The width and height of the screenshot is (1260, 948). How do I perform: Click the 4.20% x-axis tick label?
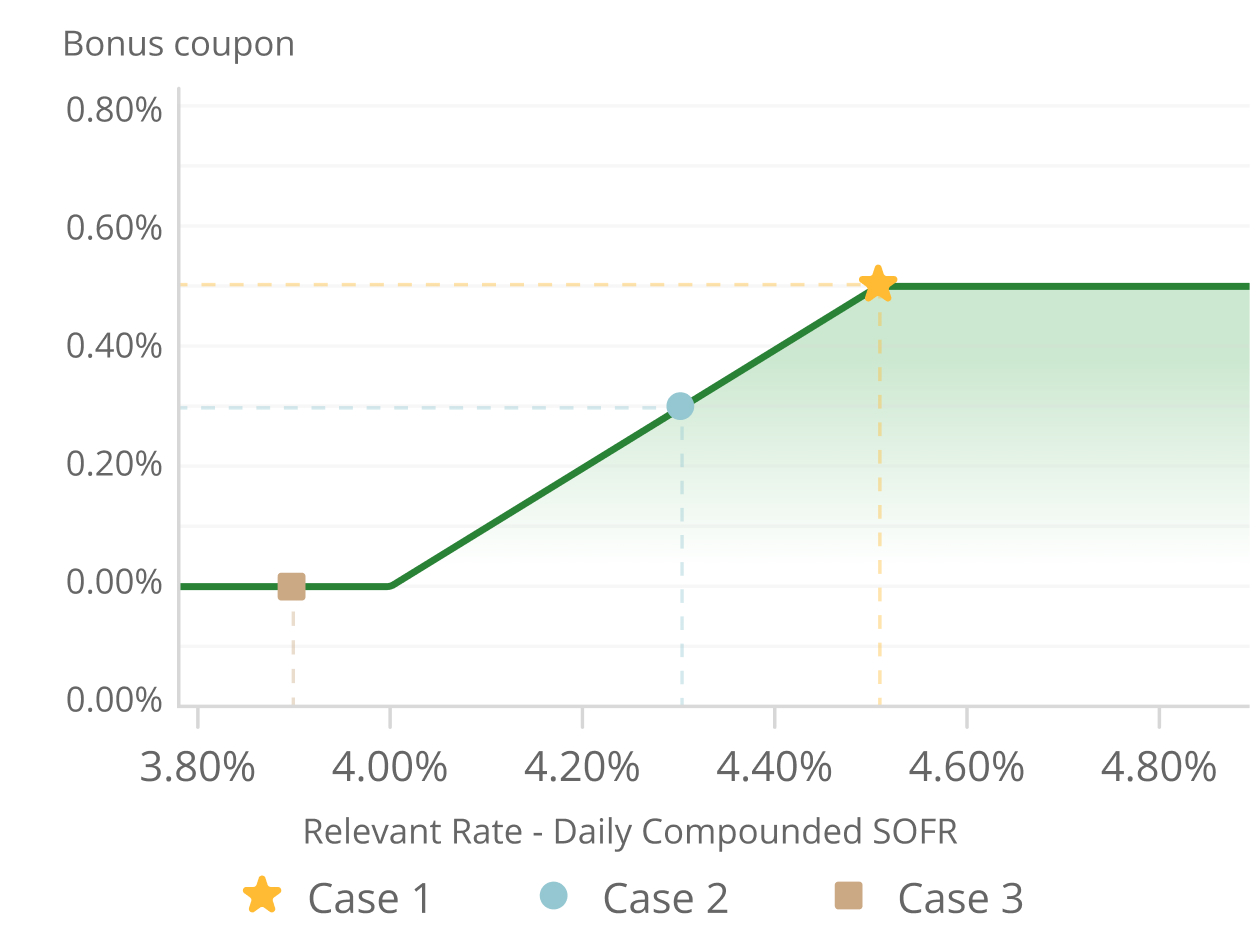582,768
